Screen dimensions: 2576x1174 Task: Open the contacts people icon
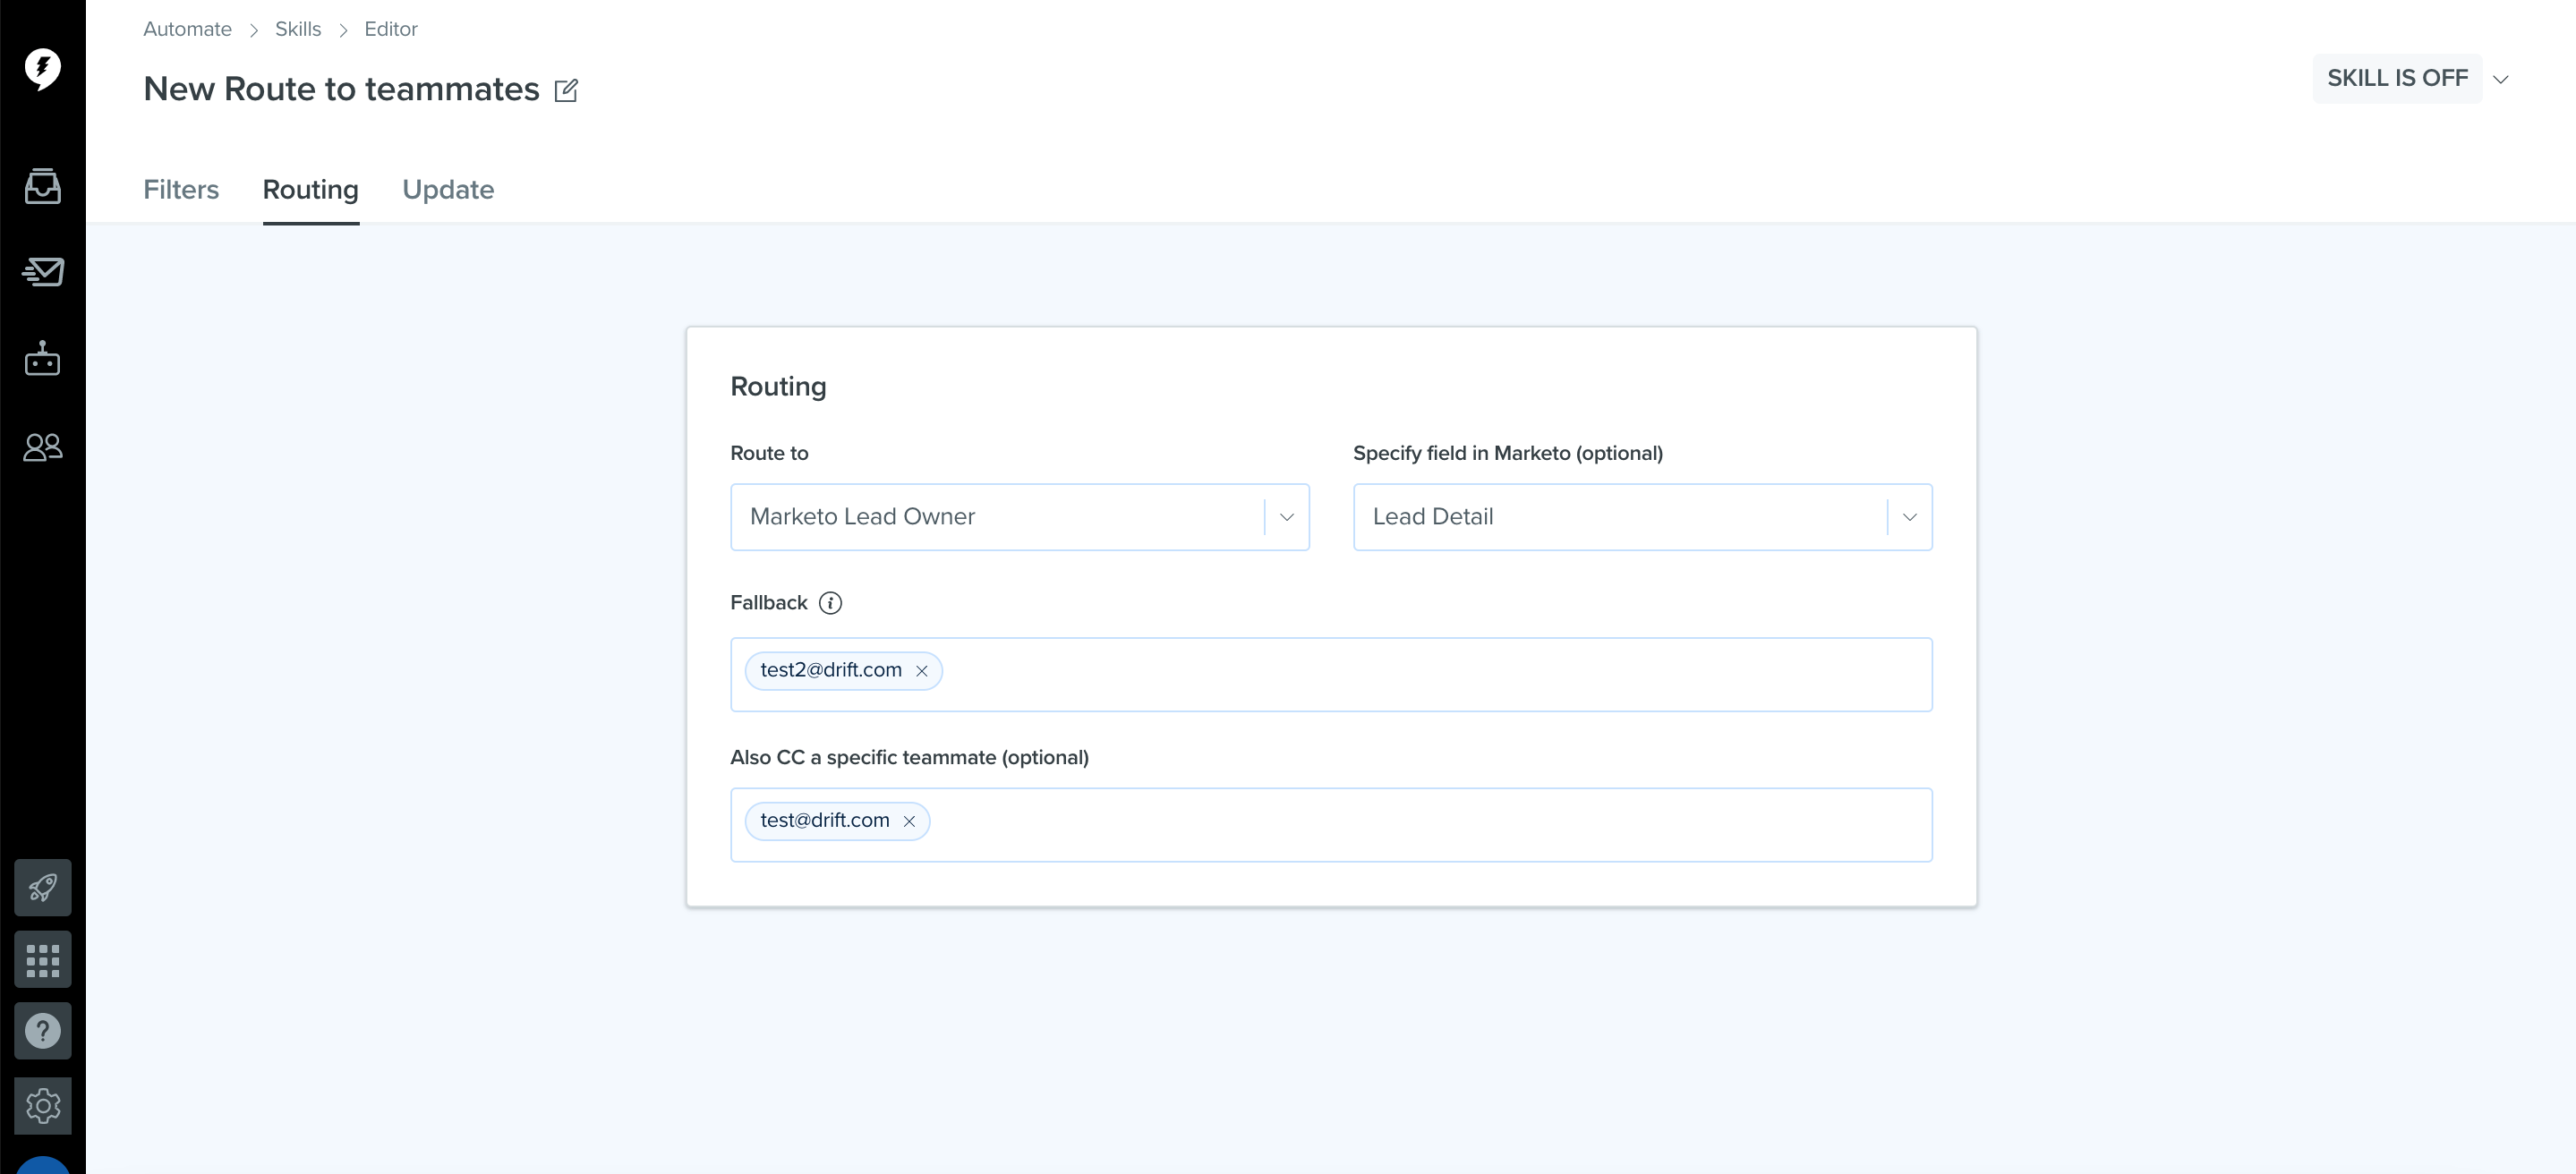[42, 446]
